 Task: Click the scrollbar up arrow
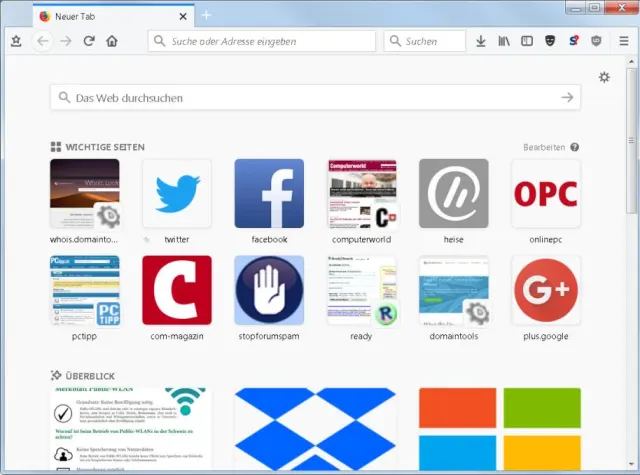631,62
